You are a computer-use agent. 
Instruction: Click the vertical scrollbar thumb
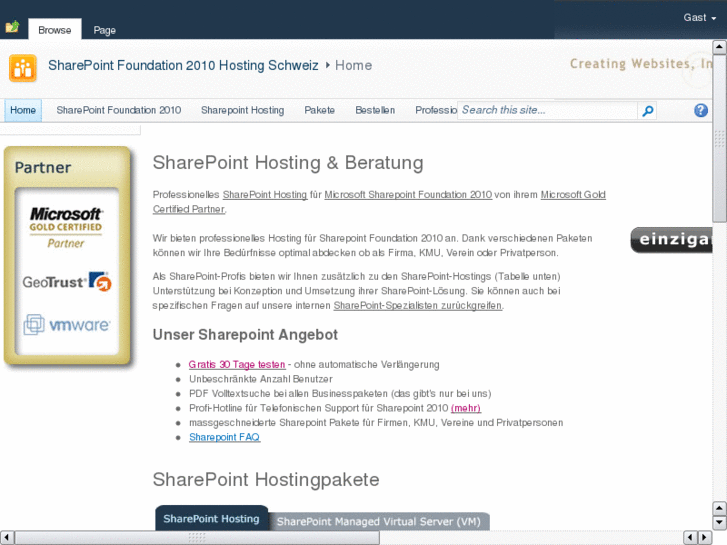click(x=719, y=139)
